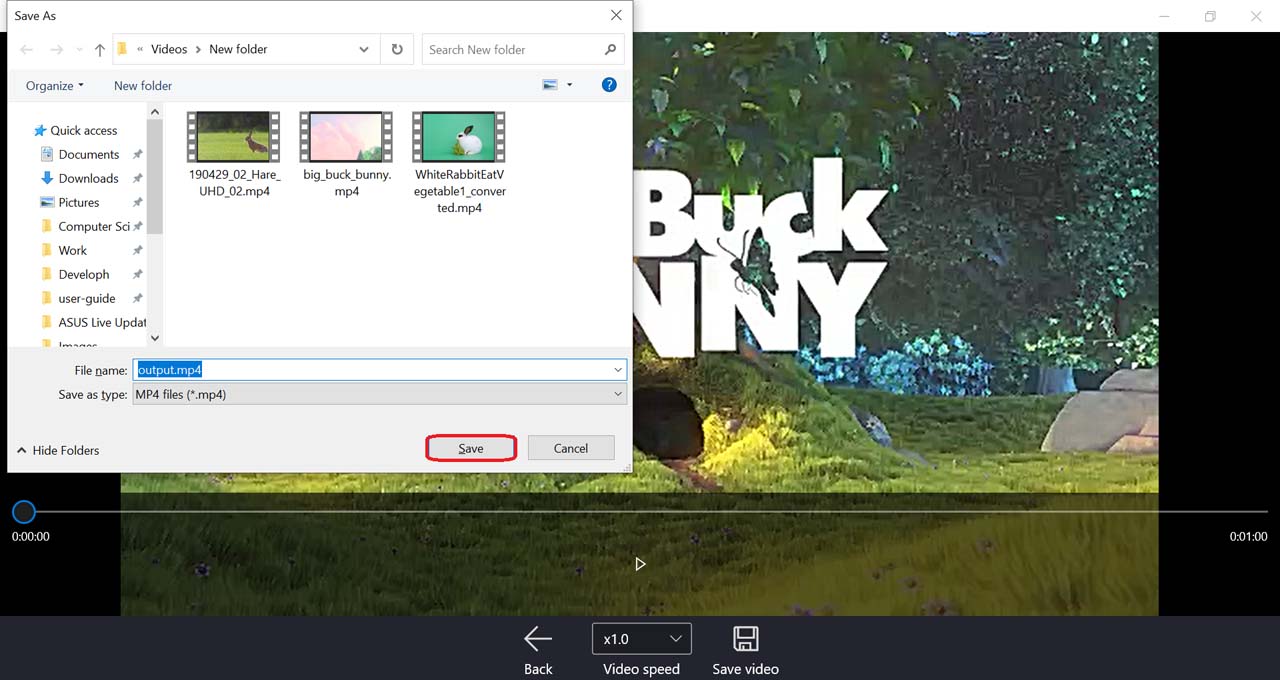Click the Help question mark icon
Screen dimensions: 1280x680
click(609, 85)
